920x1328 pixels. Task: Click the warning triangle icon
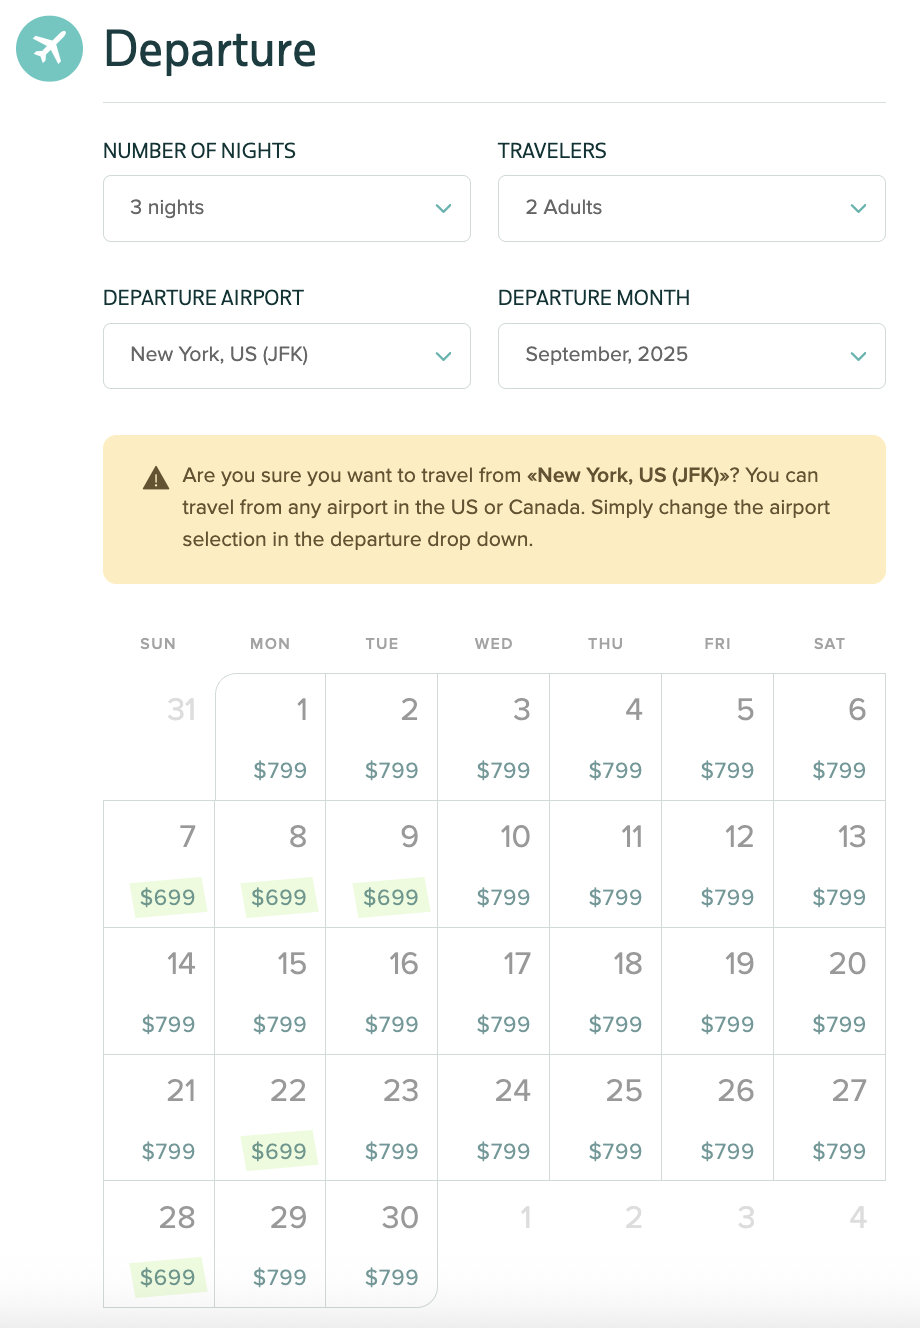[x=156, y=478]
